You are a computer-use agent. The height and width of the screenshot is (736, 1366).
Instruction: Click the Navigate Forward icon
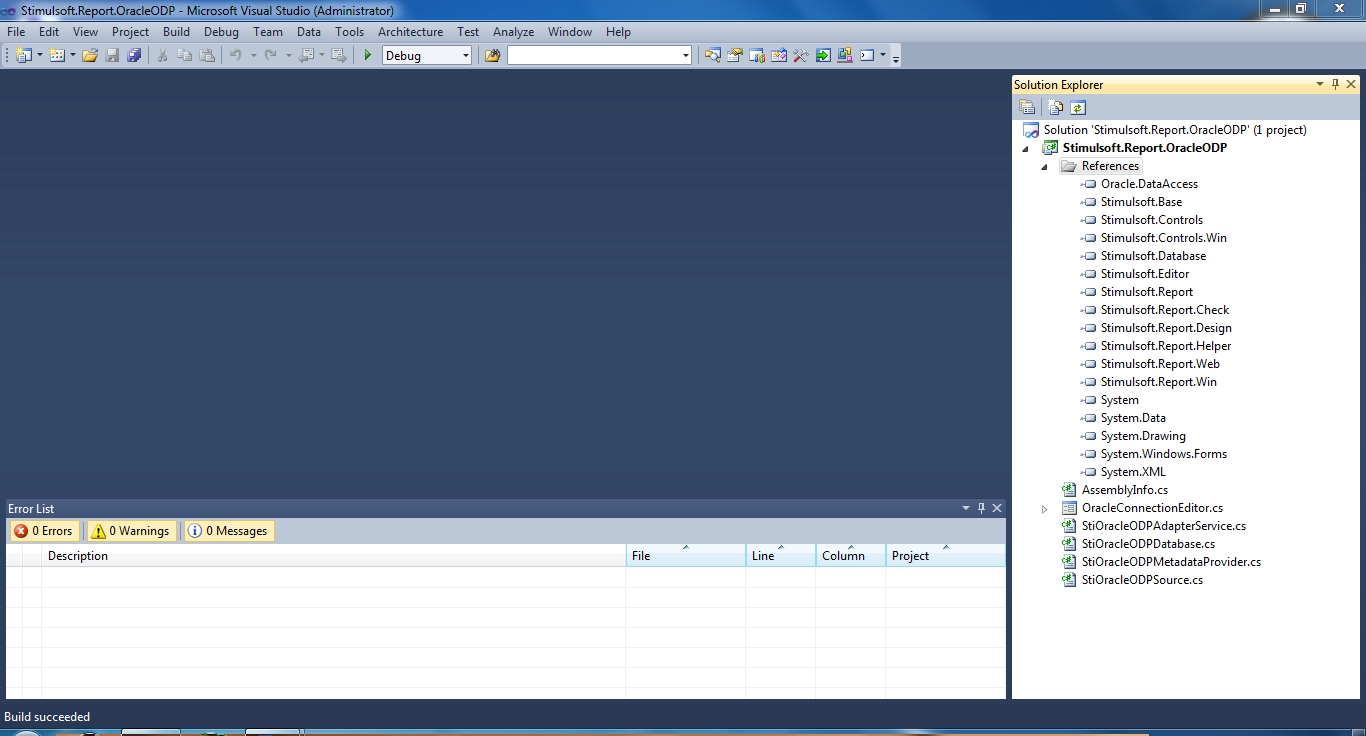pyautogui.click(x=339, y=56)
